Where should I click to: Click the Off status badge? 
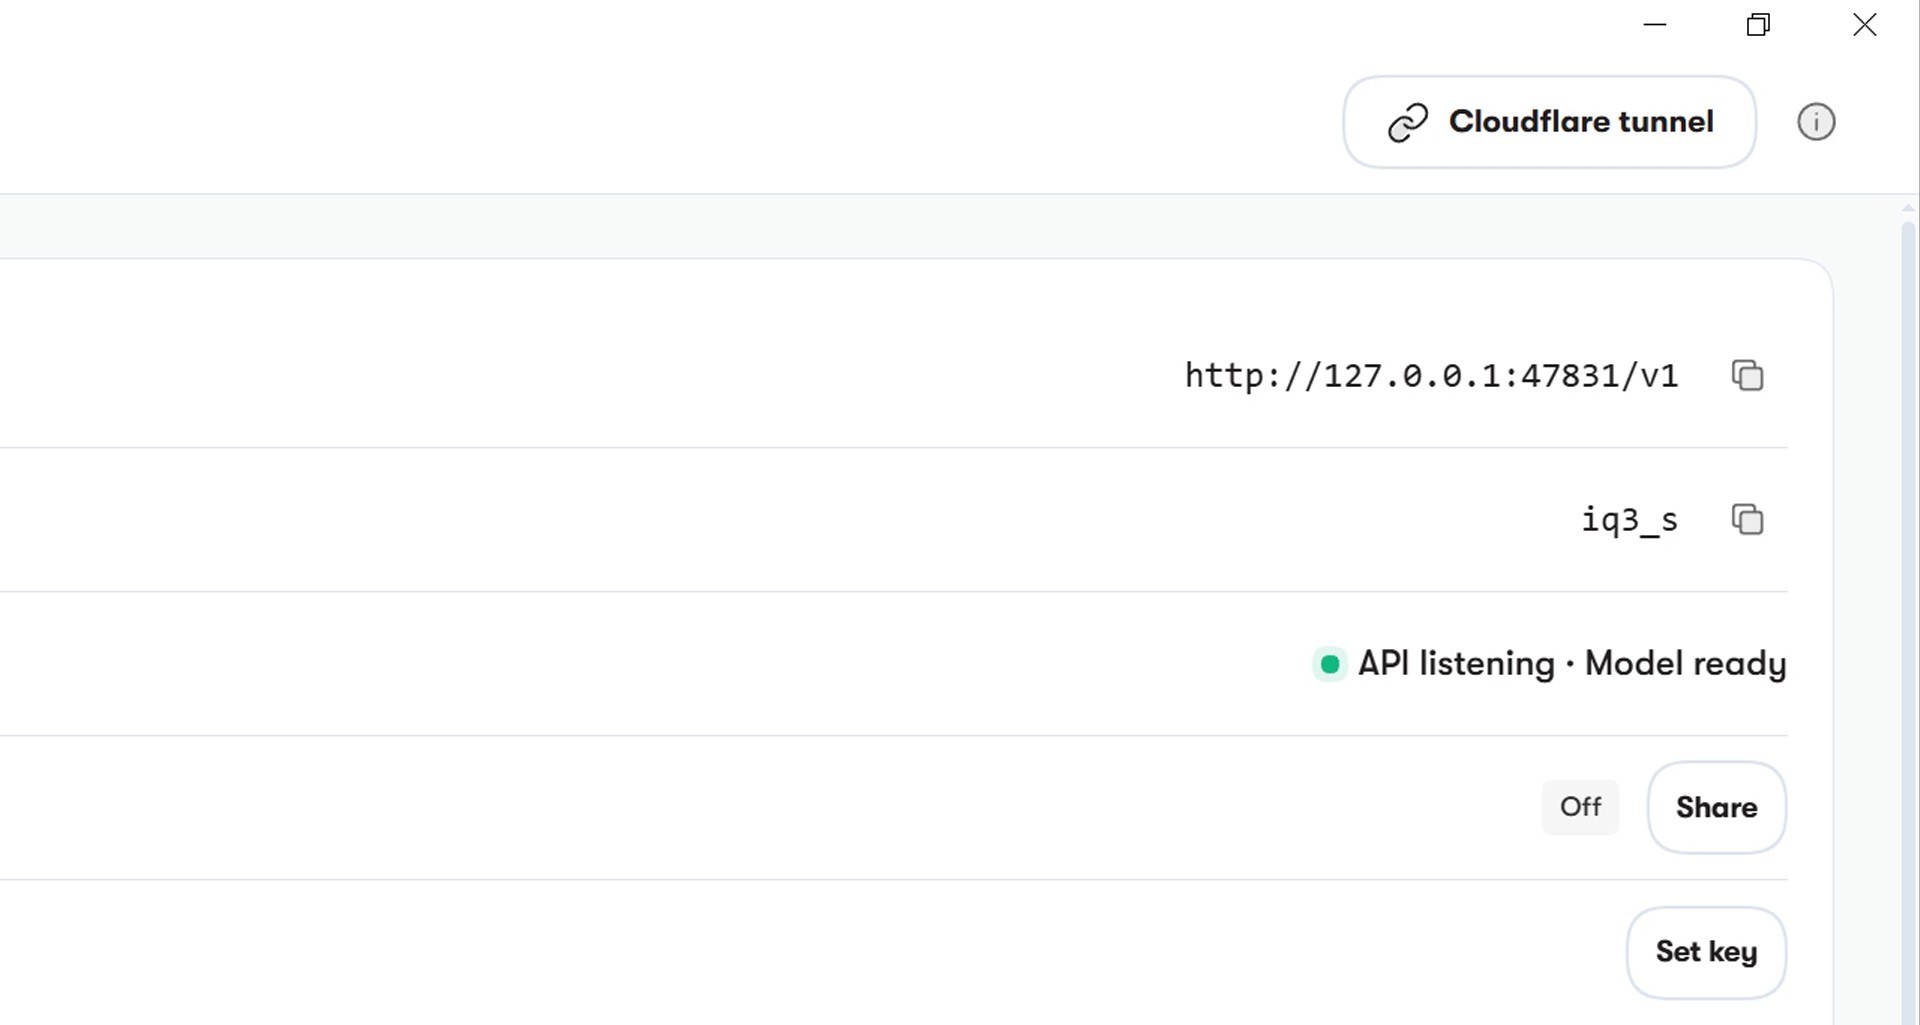pyautogui.click(x=1580, y=807)
